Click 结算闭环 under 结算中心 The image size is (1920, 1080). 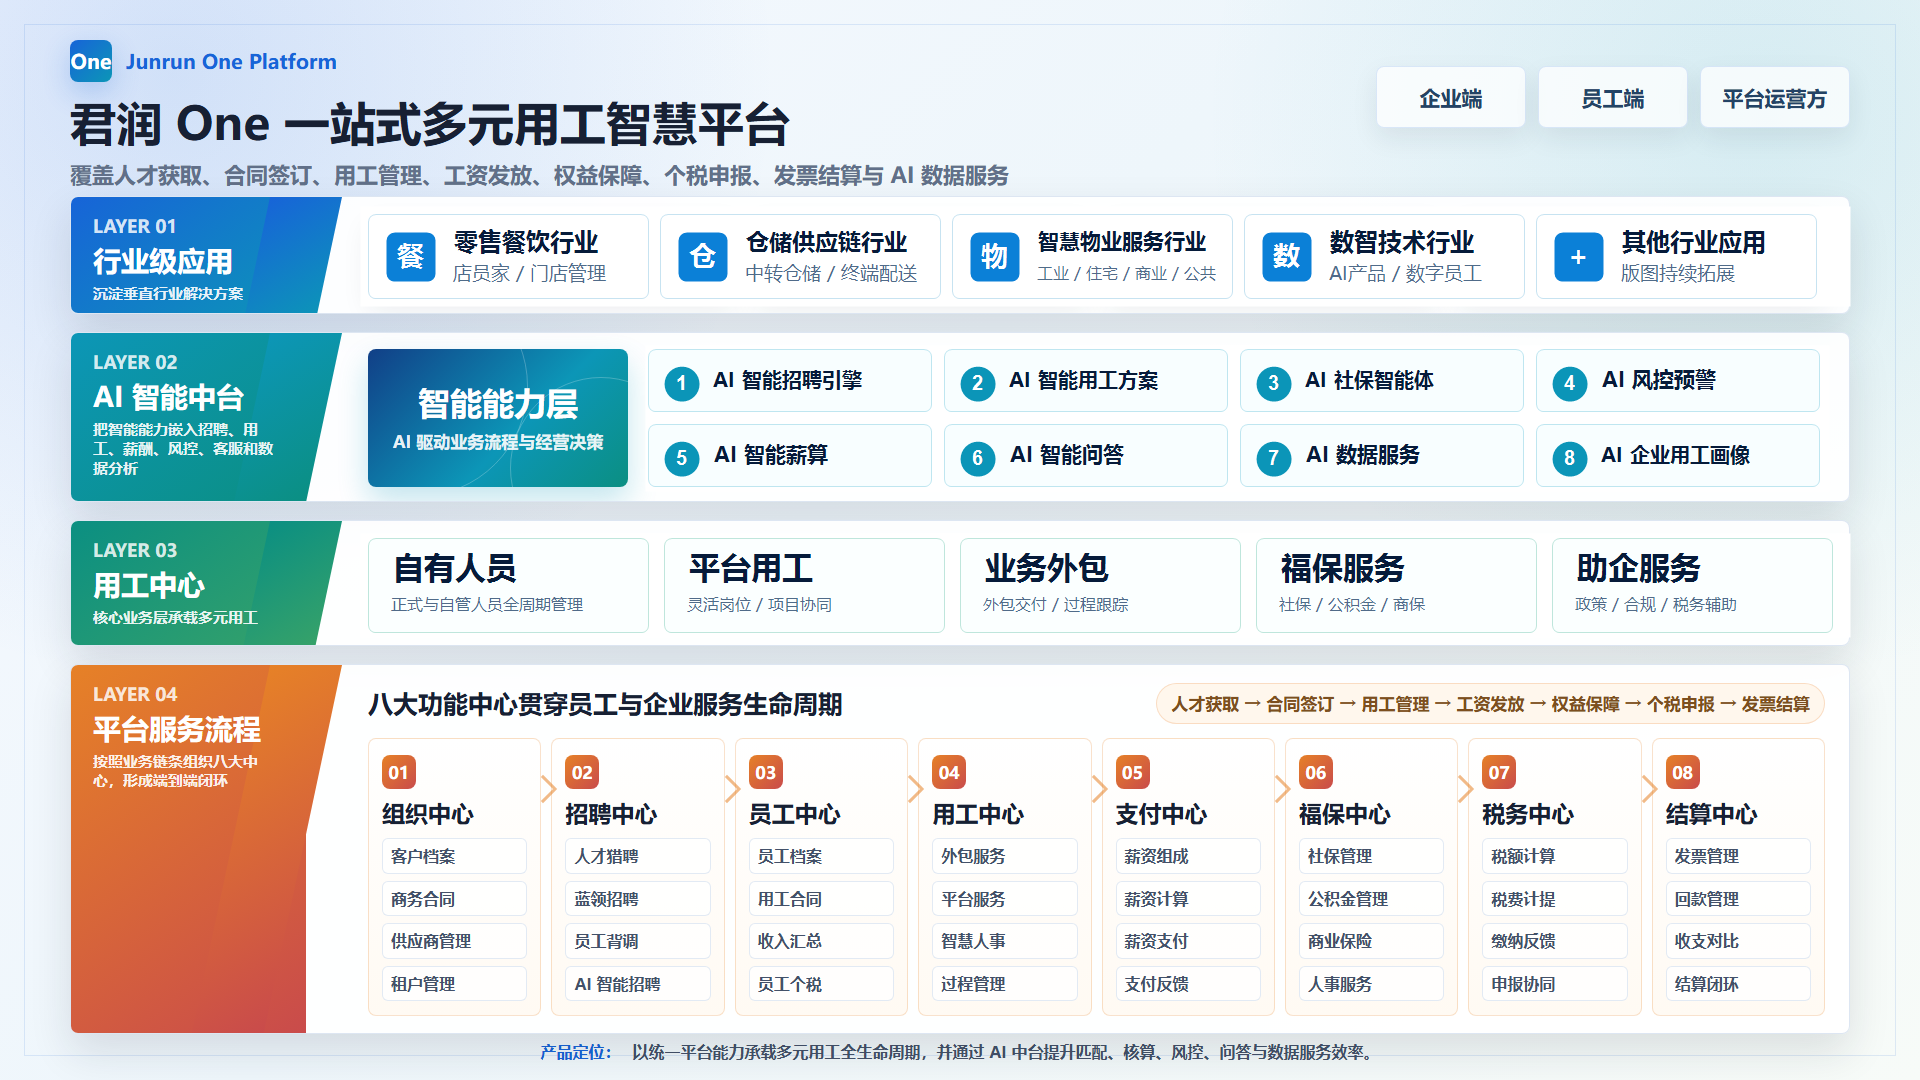pos(1738,984)
